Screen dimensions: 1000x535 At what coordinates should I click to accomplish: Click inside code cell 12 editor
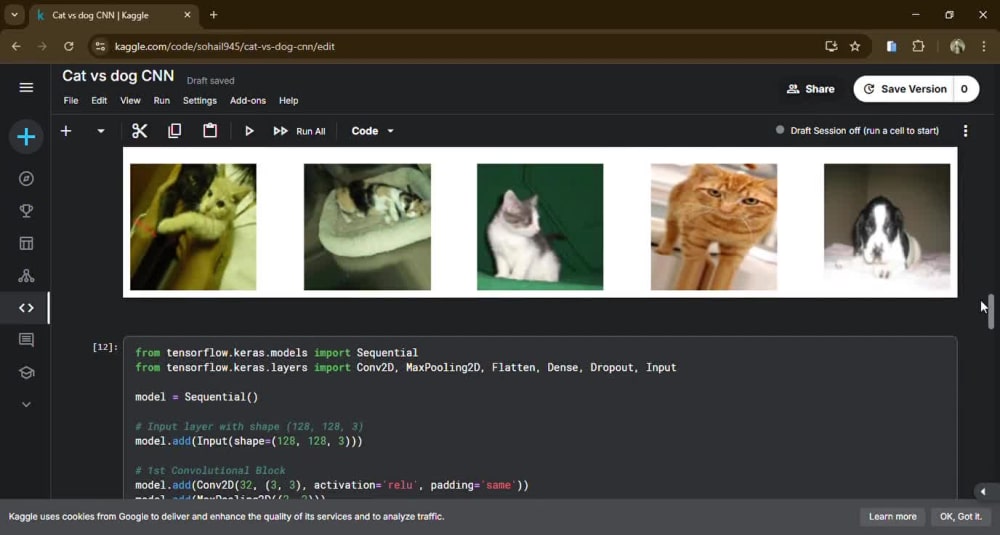[540, 418]
